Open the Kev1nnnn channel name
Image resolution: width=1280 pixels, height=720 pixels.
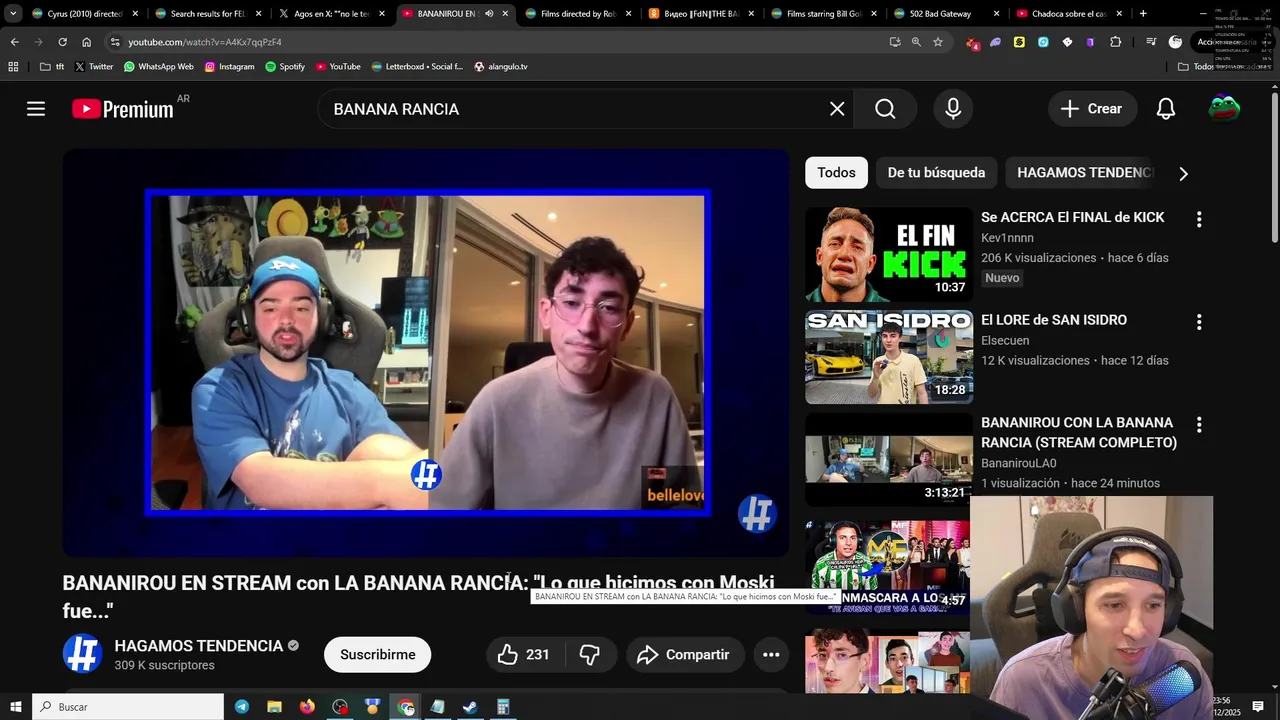click(x=1007, y=238)
